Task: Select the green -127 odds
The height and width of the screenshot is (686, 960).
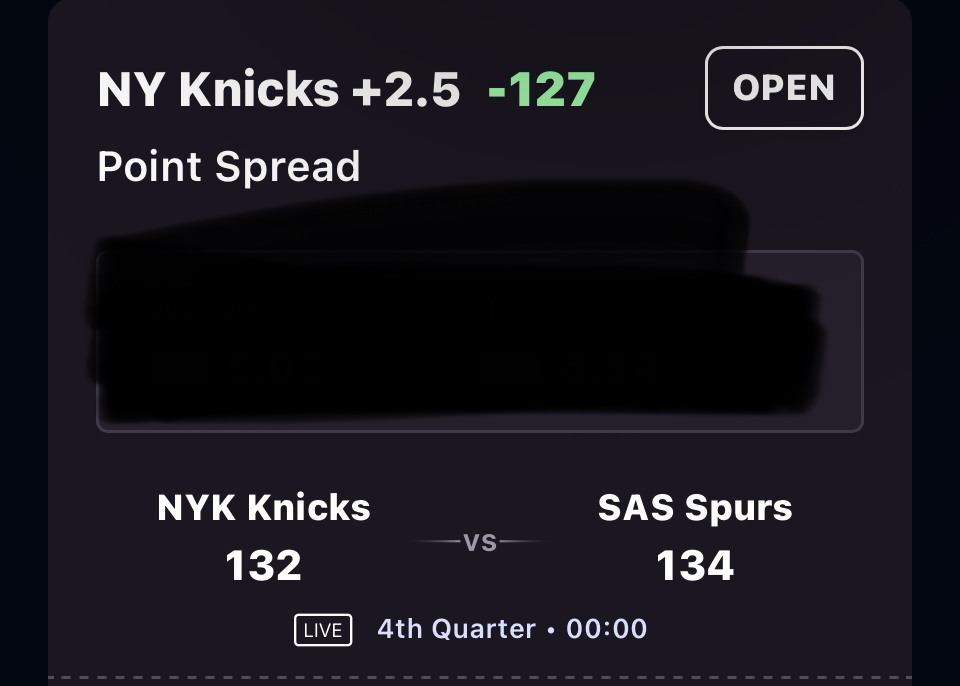Action: pyautogui.click(x=541, y=90)
